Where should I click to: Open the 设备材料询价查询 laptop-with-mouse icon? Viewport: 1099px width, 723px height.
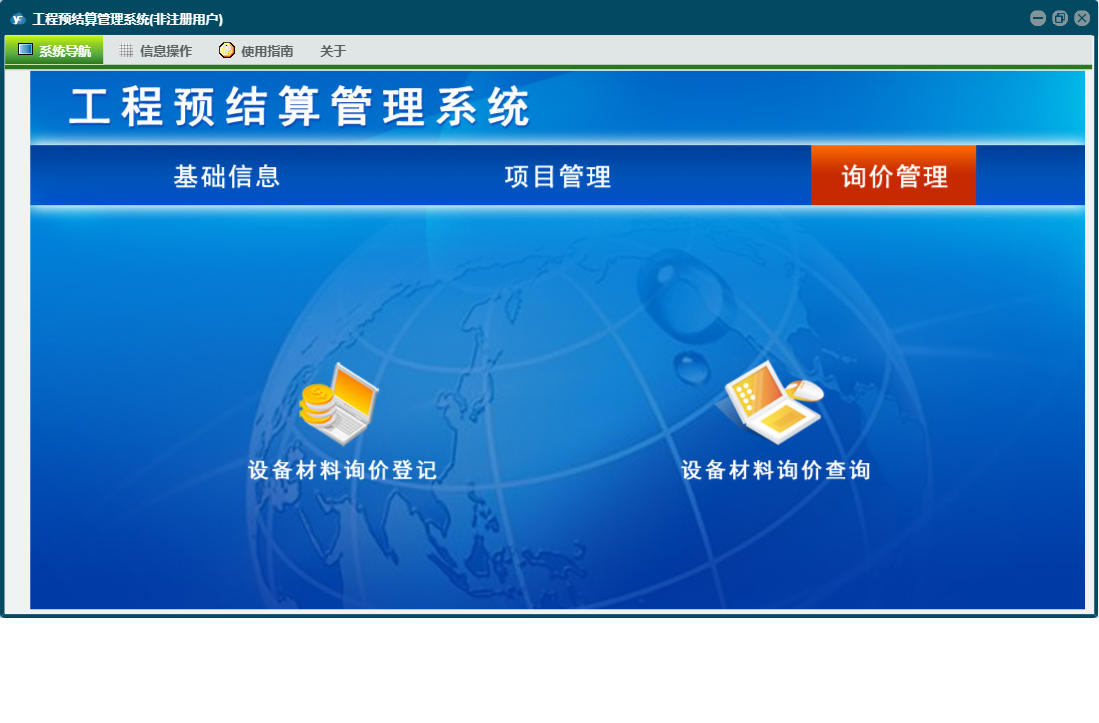(770, 402)
